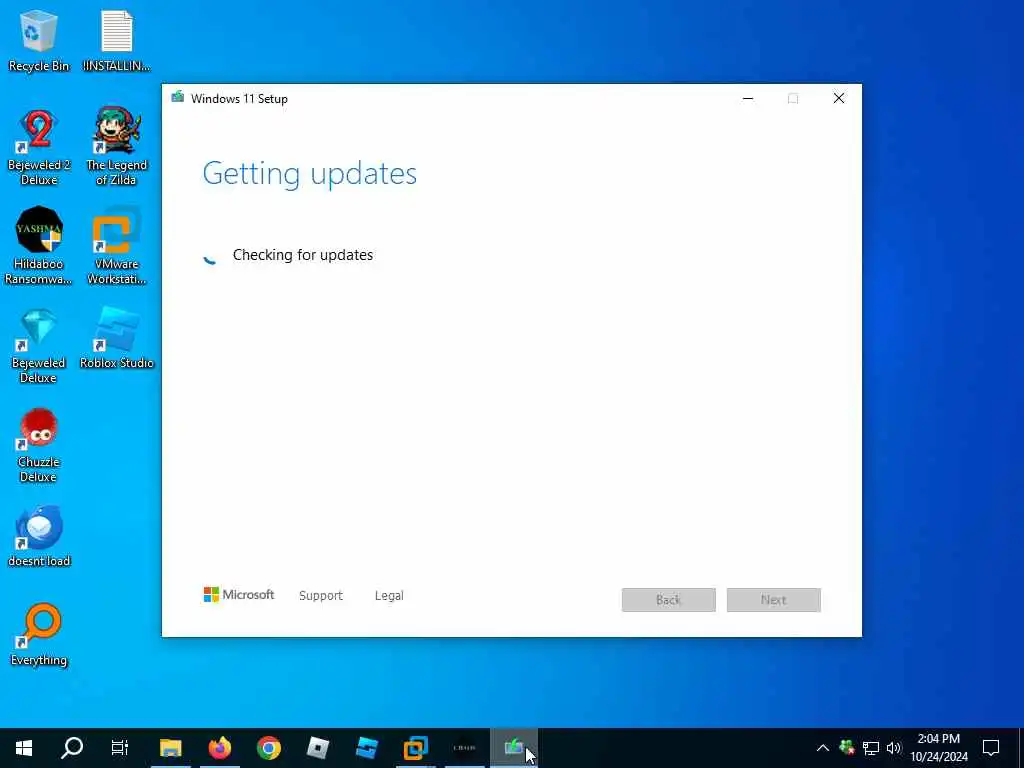This screenshot has width=1024, height=768.
Task: Click the dark taskbar app beside VMware
Action: (x=464, y=748)
